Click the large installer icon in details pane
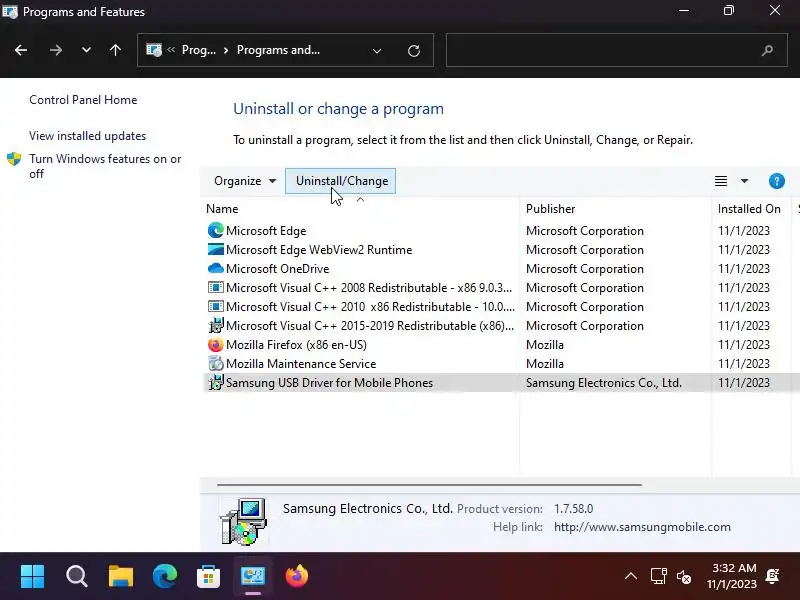Screen dimensions: 800x600 243,521
